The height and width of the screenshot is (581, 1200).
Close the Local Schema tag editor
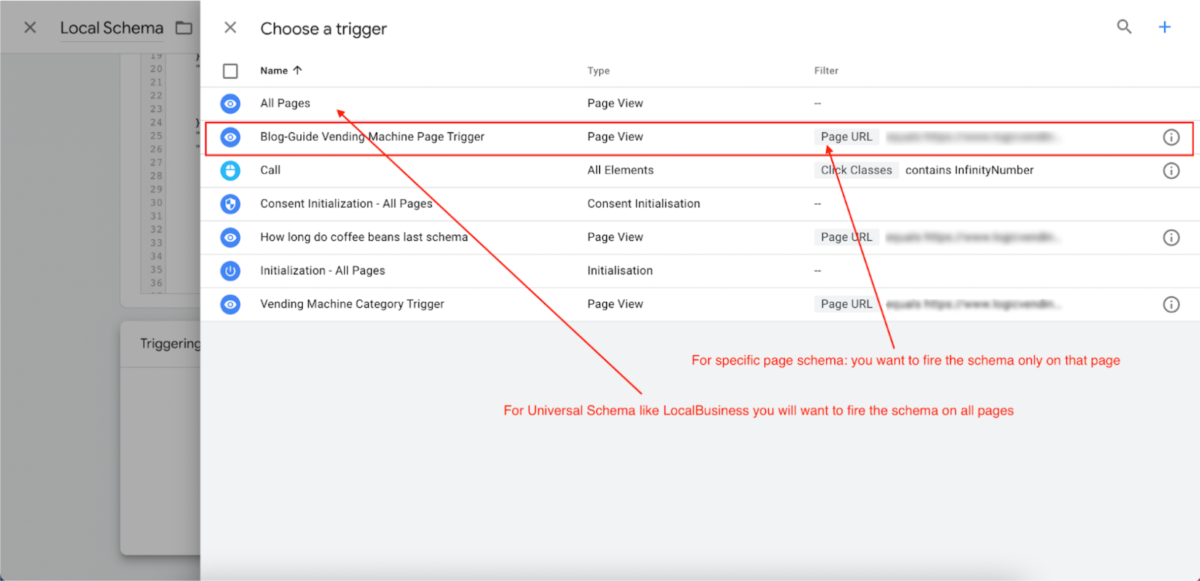[30, 28]
